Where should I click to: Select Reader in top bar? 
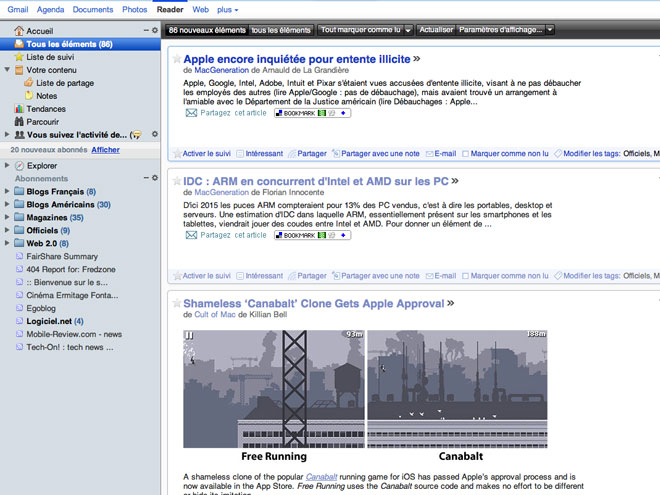(170, 9)
